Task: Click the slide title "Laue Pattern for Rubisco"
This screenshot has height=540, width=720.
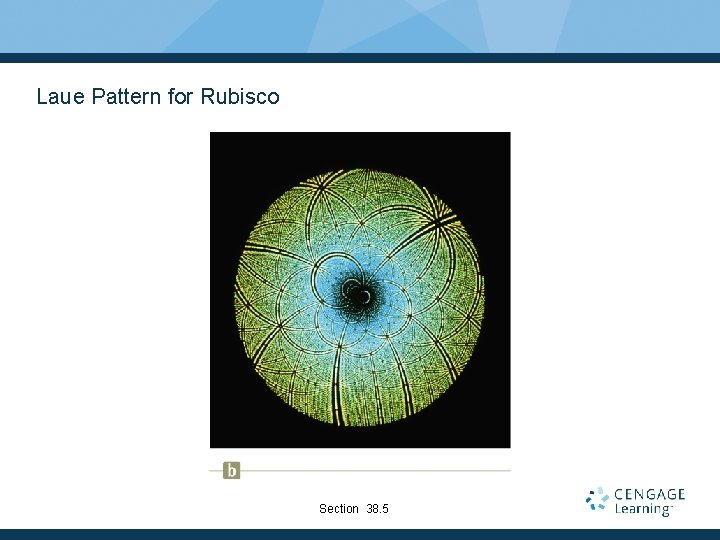Action: click(x=158, y=96)
